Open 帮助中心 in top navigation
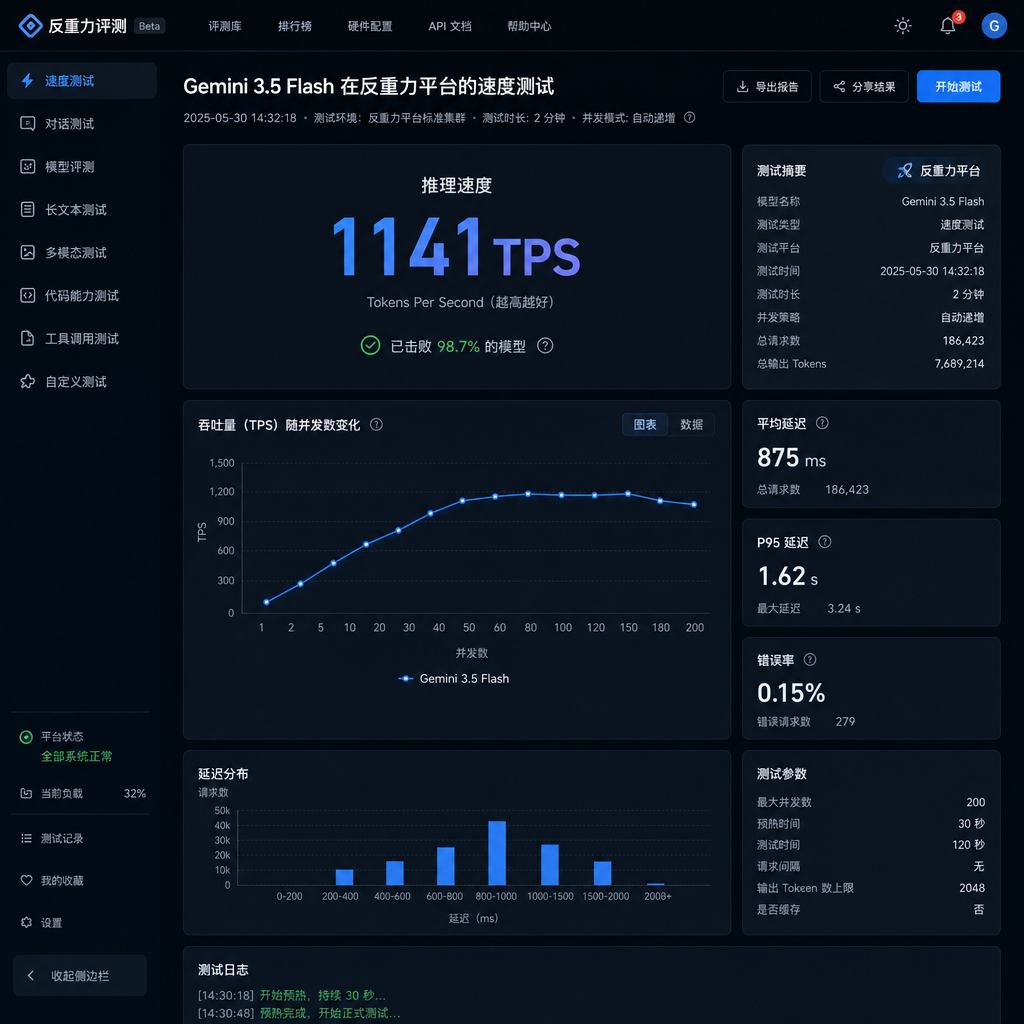1024x1024 pixels. pos(529,26)
